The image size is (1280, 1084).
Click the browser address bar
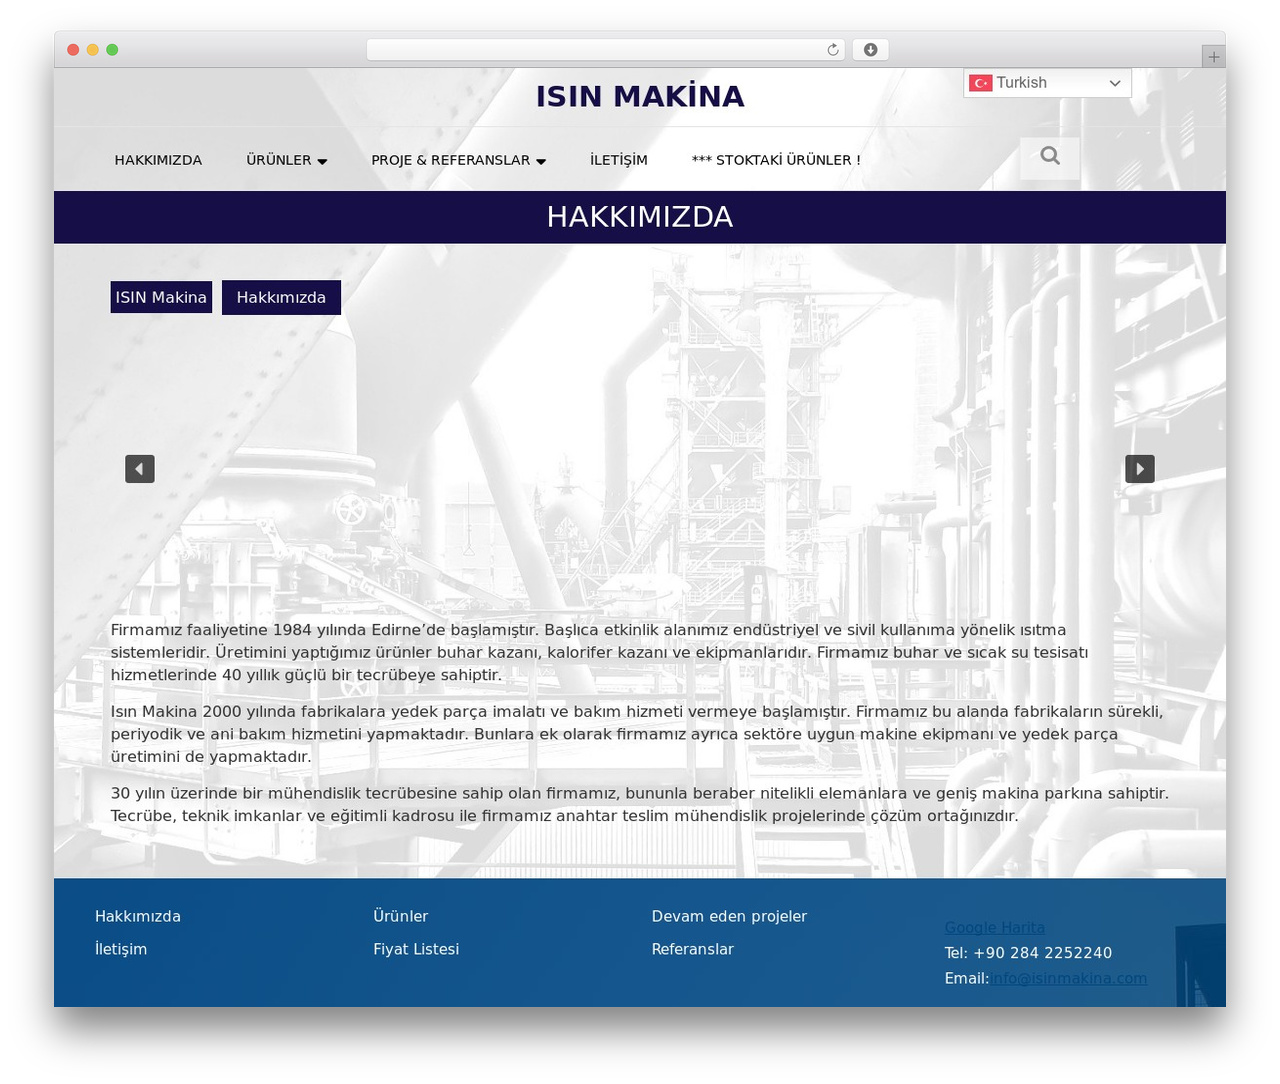[x=605, y=50]
